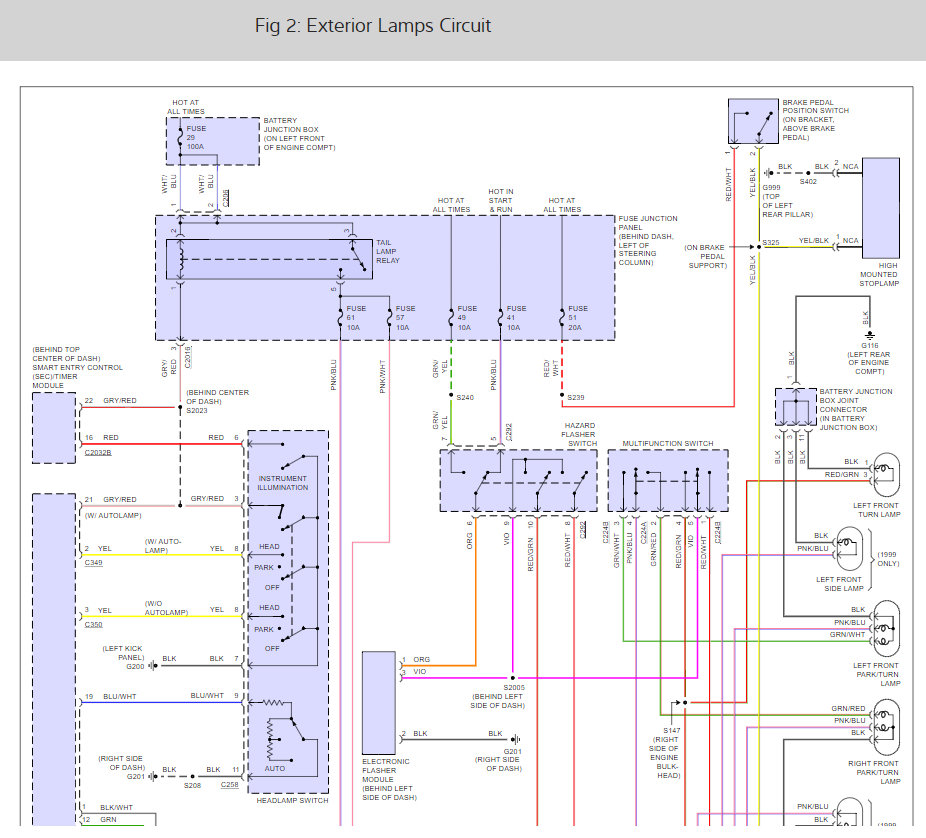926x838 pixels.
Task: Click the 'MULTIFUNCTION SWITCH' label
Action: [x=667, y=444]
